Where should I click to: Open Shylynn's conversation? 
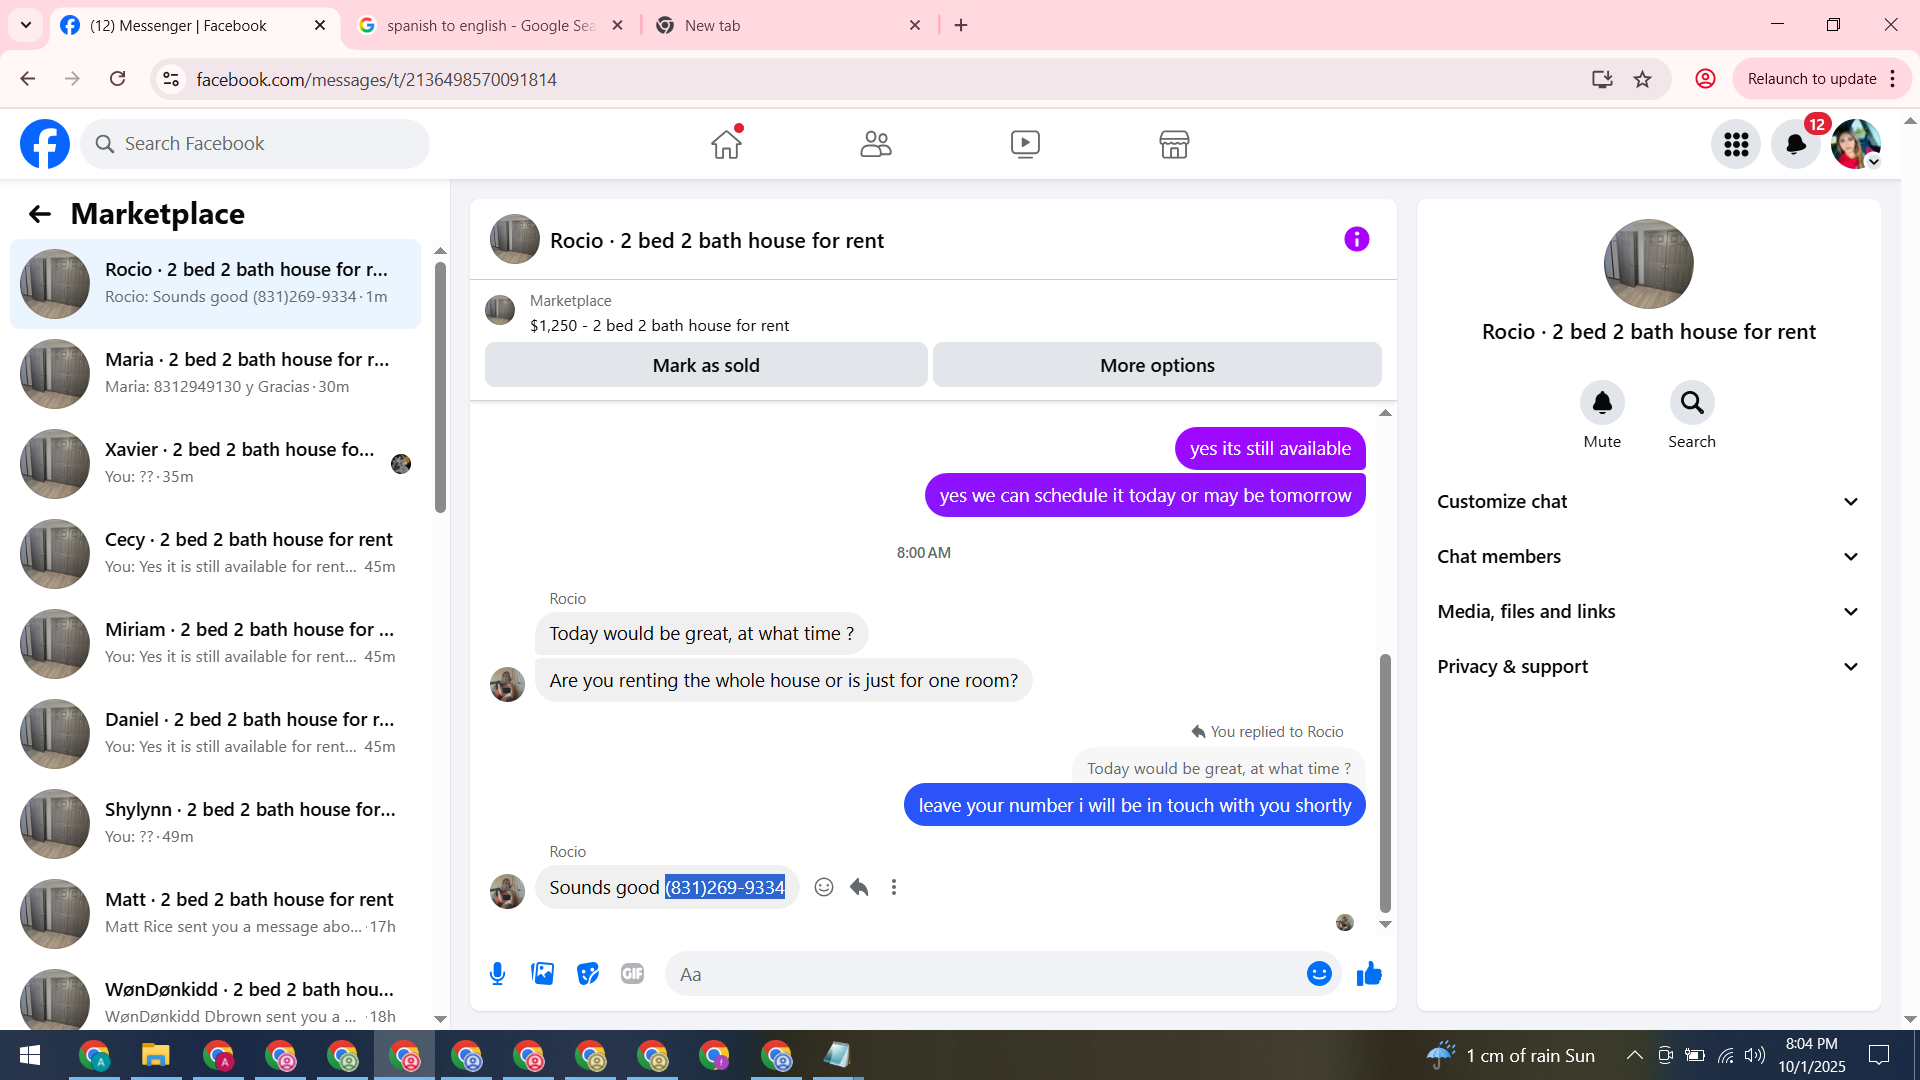click(215, 824)
